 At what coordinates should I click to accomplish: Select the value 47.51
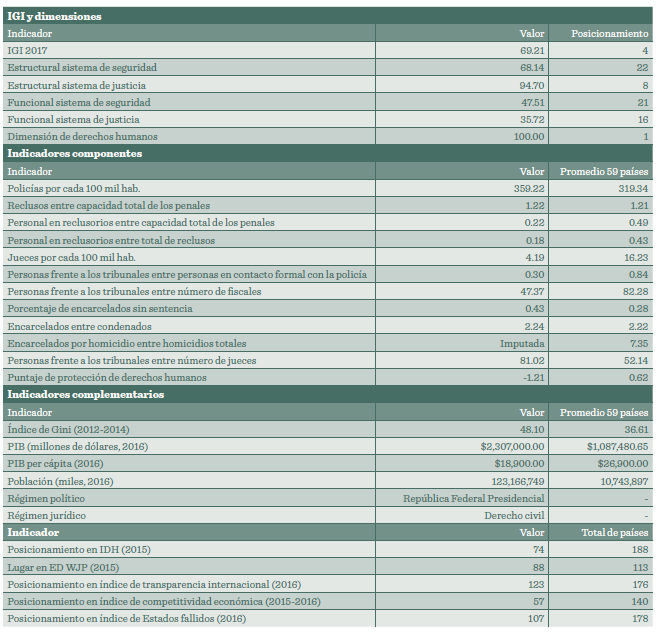532,102
